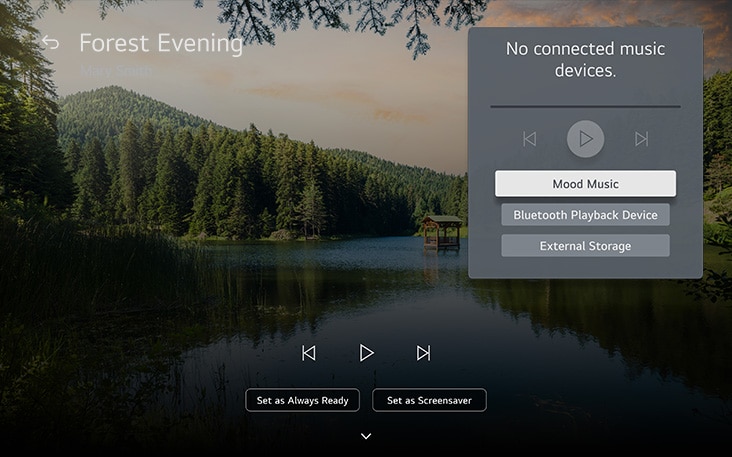Select Mood Music as the source
Screen dimensions: 732x457
pyautogui.click(x=585, y=184)
